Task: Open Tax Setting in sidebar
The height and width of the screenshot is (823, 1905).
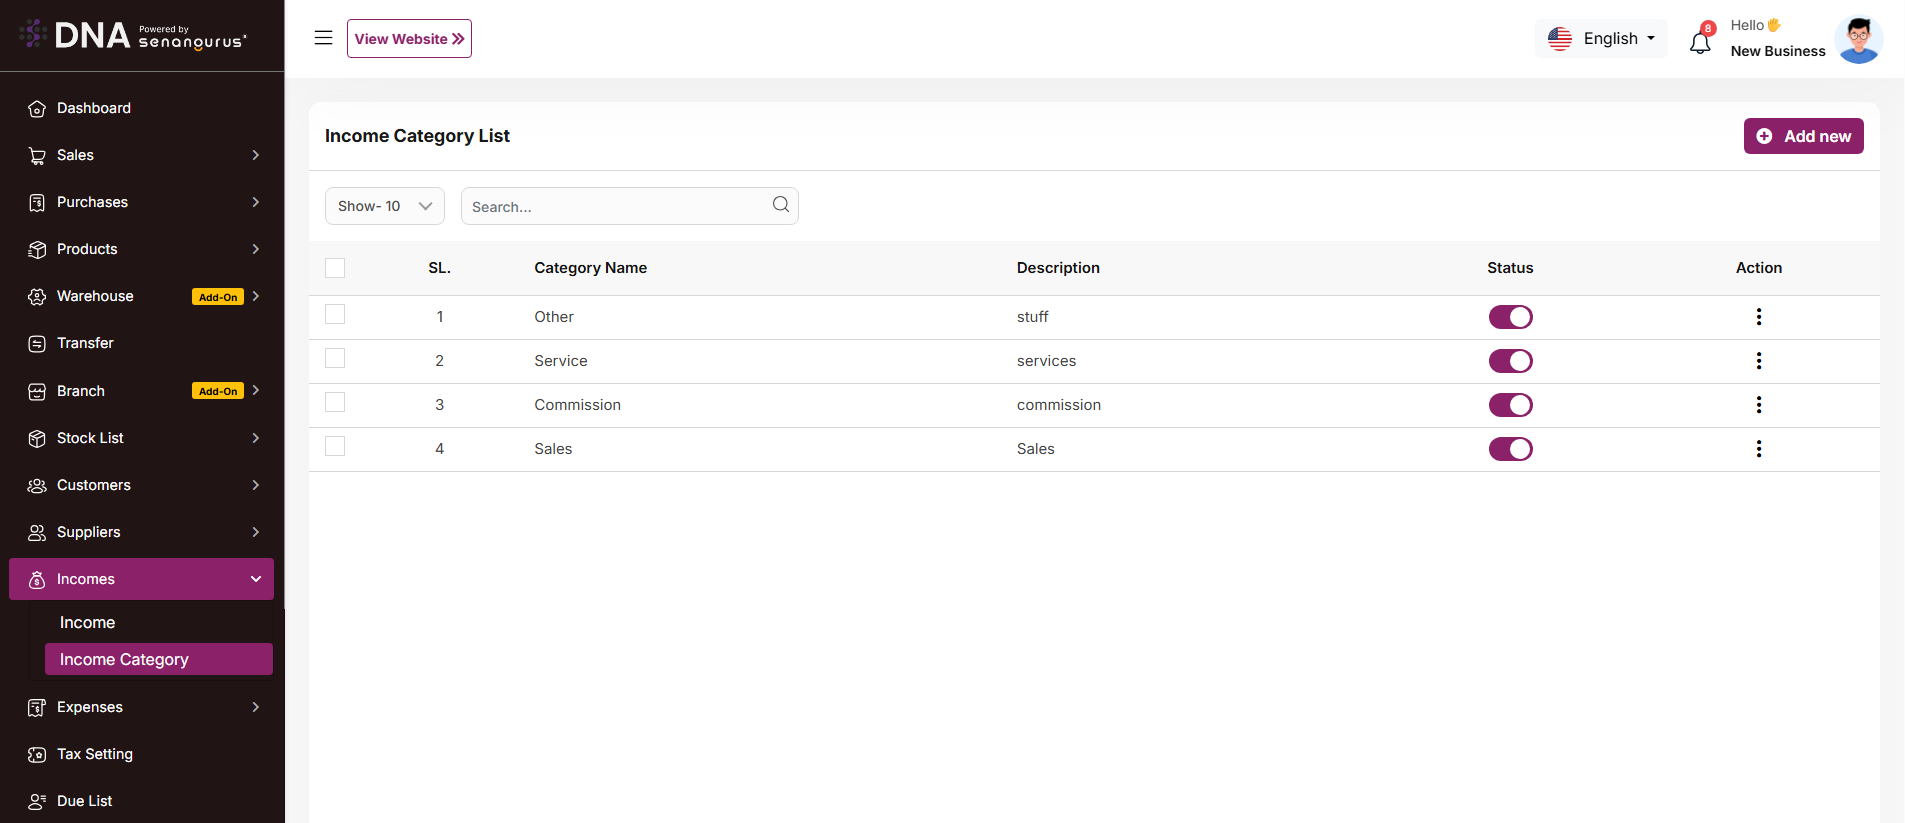Action: (95, 754)
